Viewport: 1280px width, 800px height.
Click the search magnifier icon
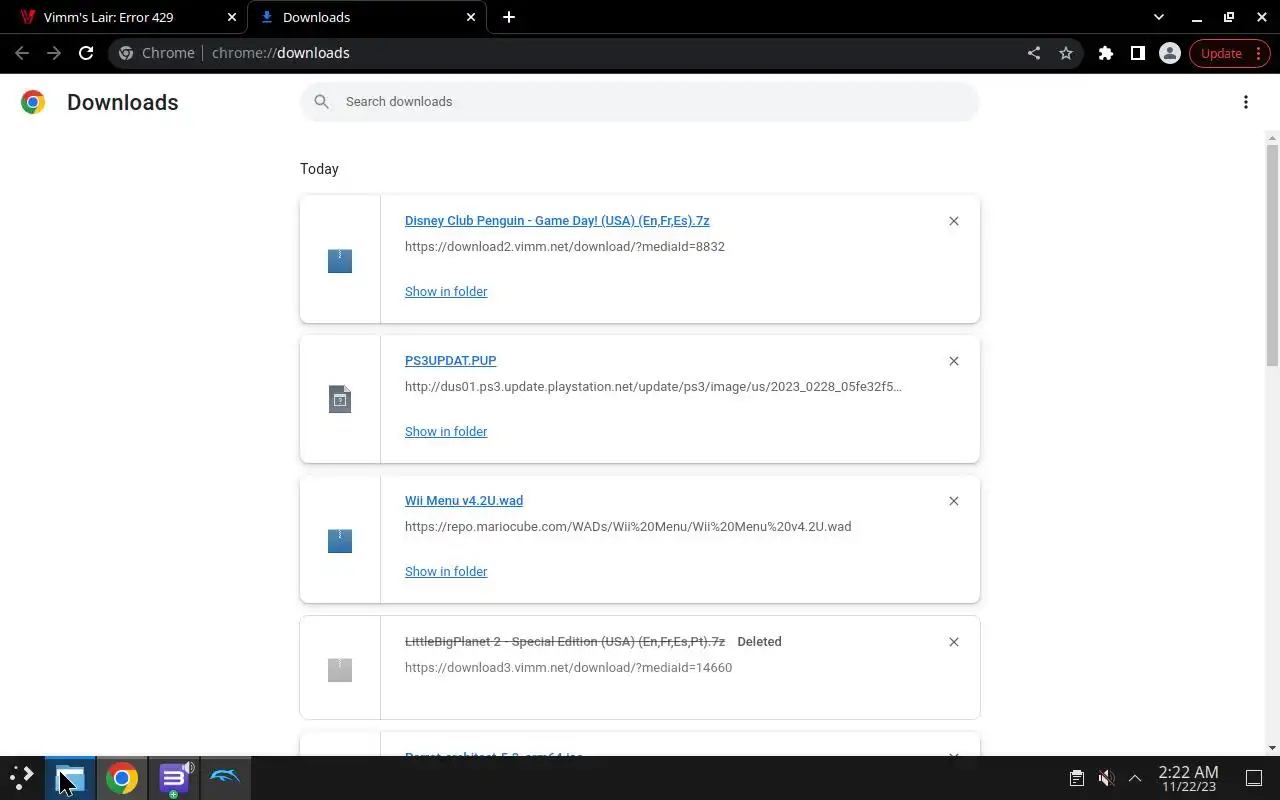tap(321, 101)
